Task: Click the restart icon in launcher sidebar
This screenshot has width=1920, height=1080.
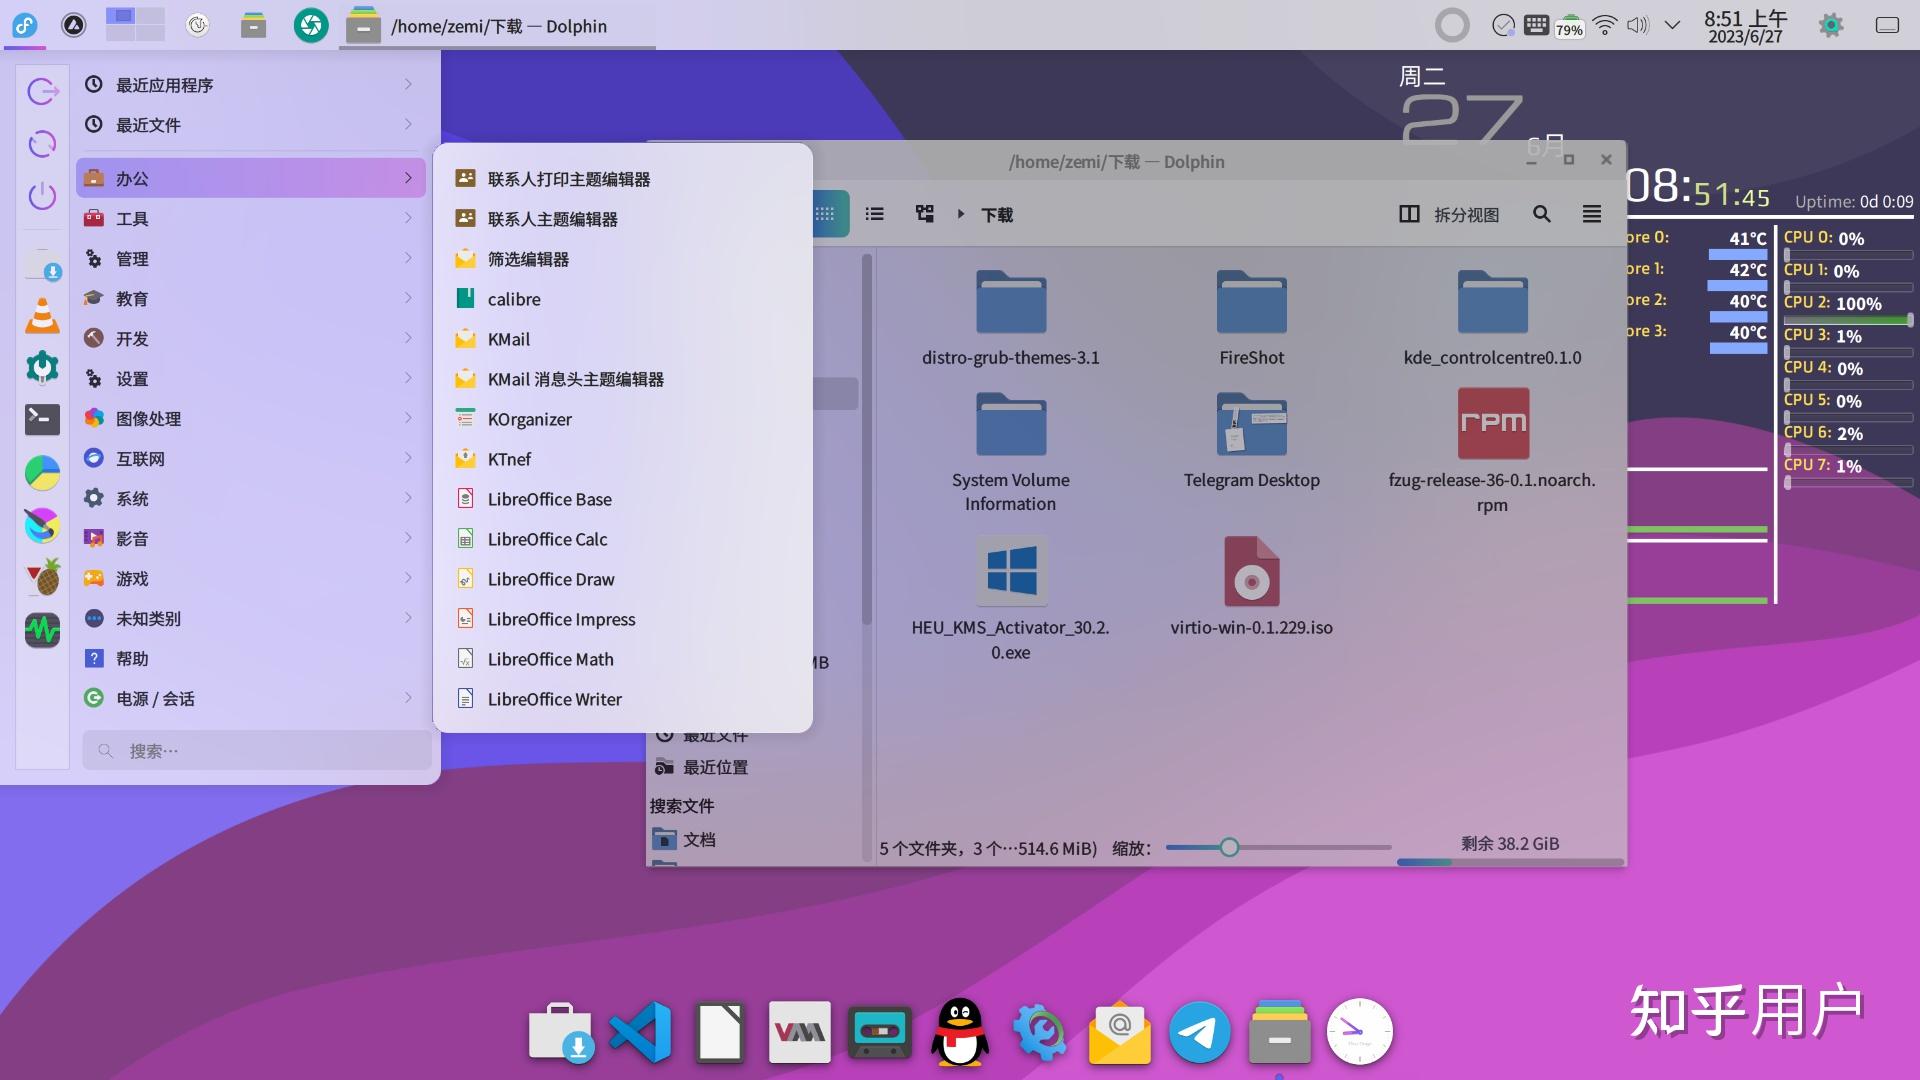Action: click(x=42, y=144)
